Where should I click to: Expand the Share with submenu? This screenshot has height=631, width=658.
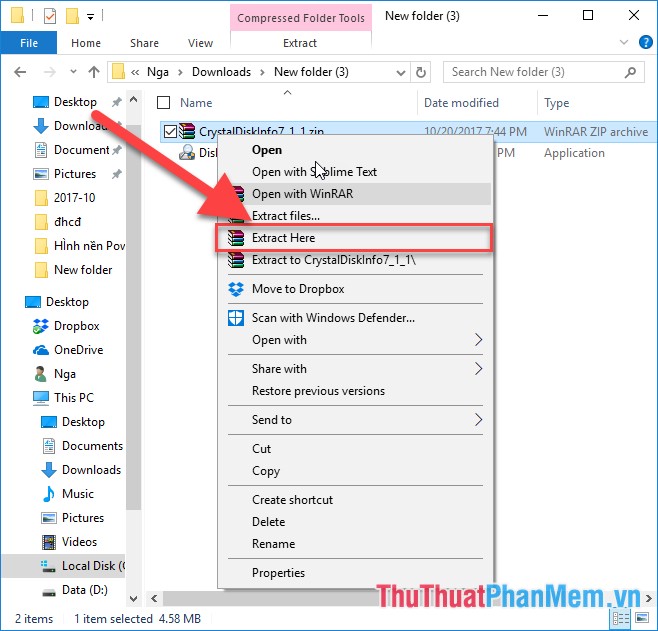point(478,369)
